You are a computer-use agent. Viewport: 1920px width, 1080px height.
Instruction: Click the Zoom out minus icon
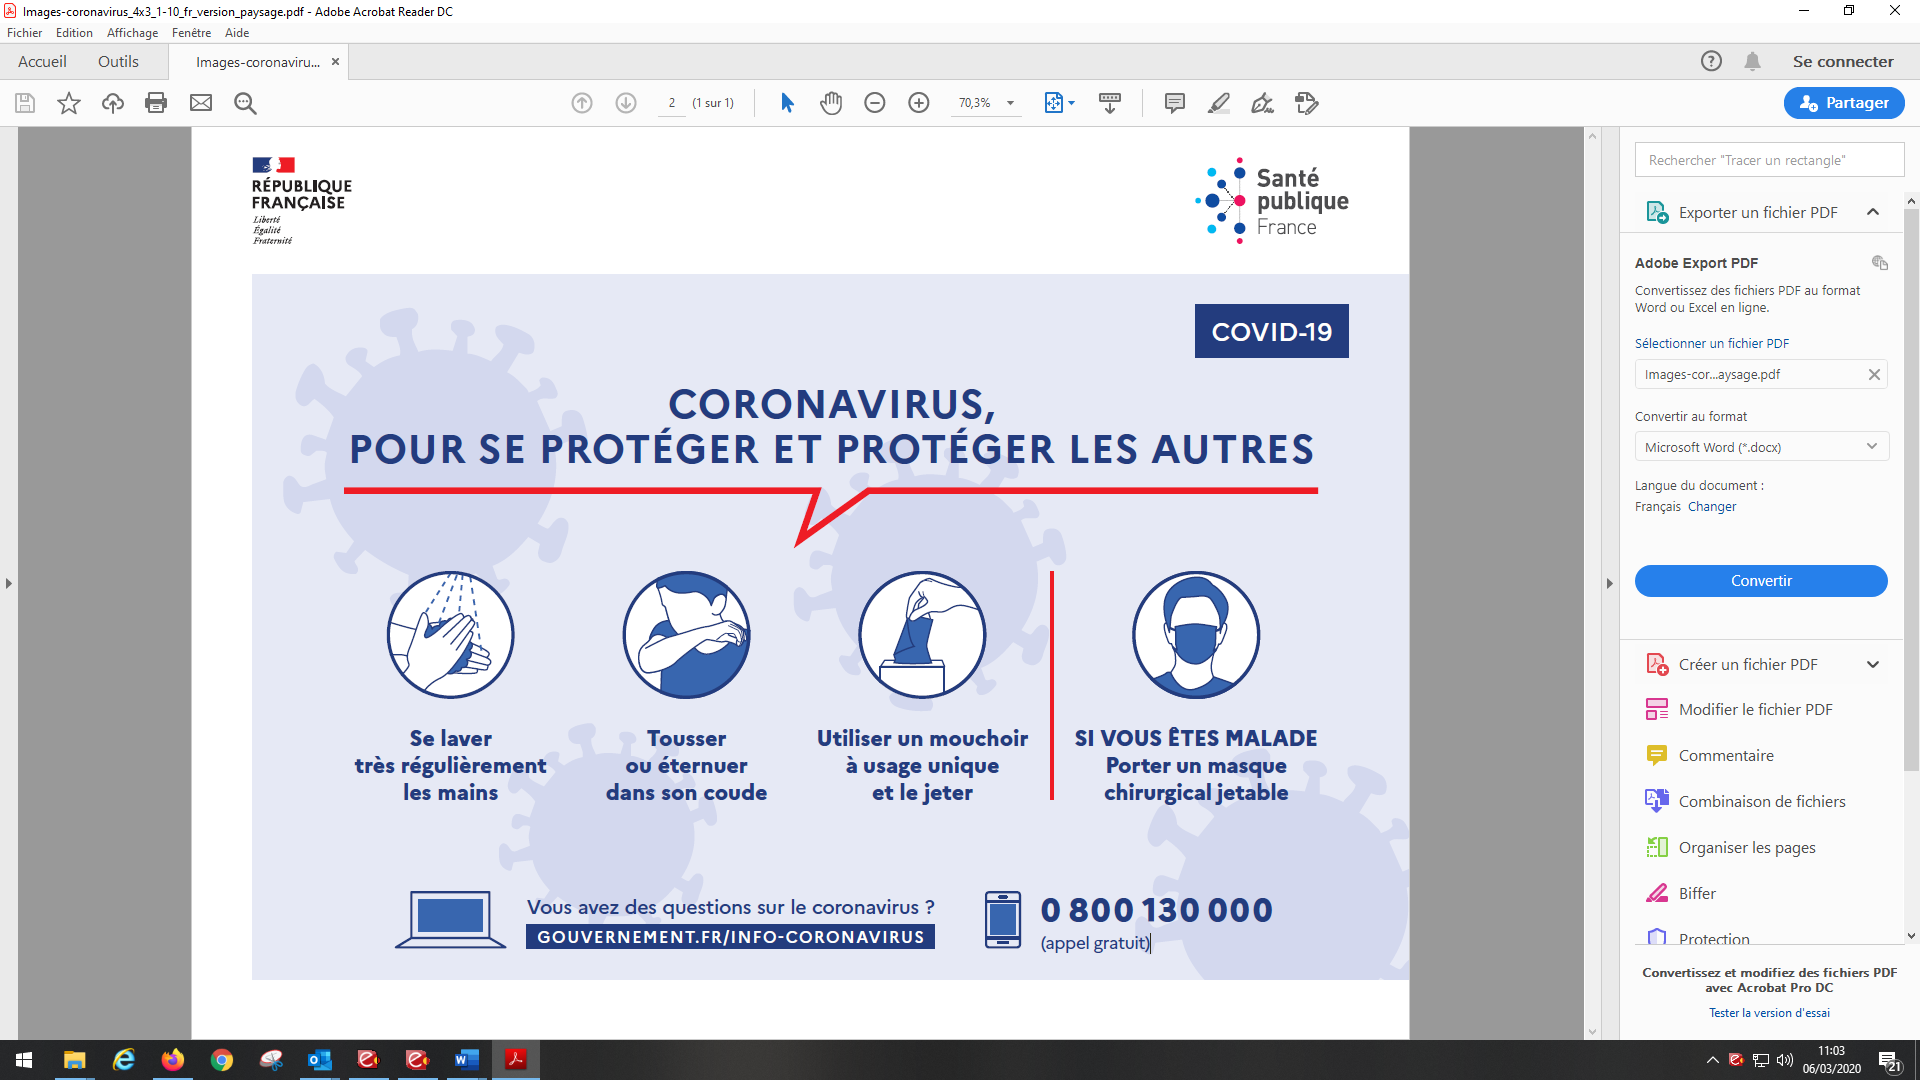tap(875, 103)
